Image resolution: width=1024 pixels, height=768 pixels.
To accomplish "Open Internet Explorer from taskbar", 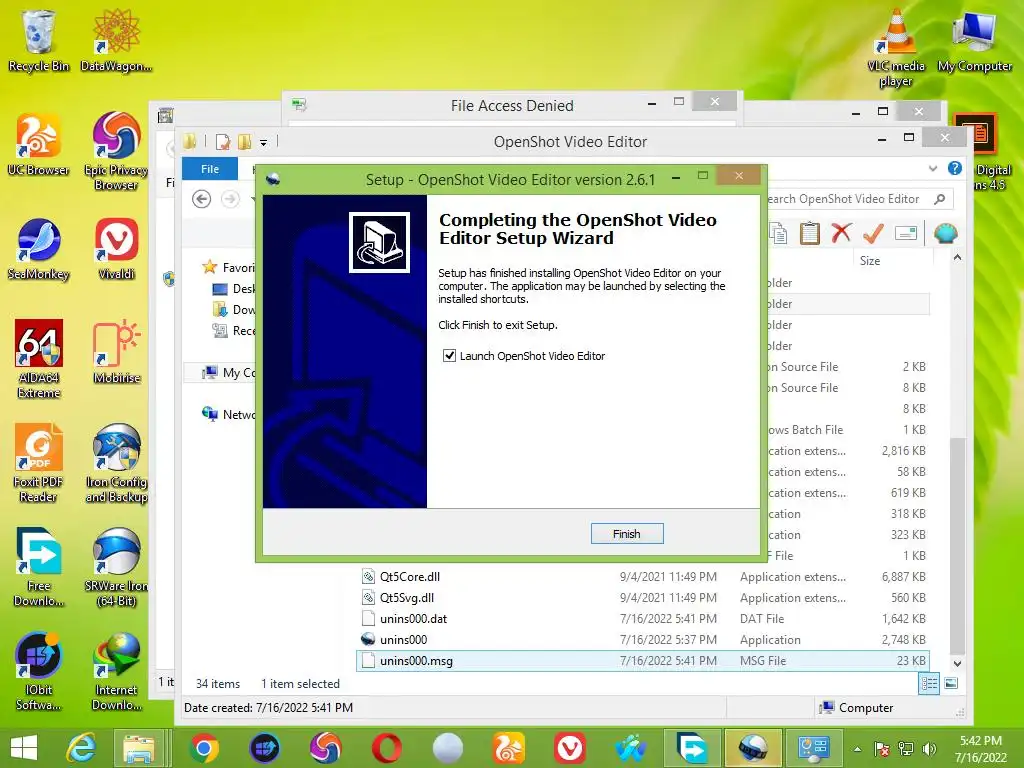I will [81, 748].
